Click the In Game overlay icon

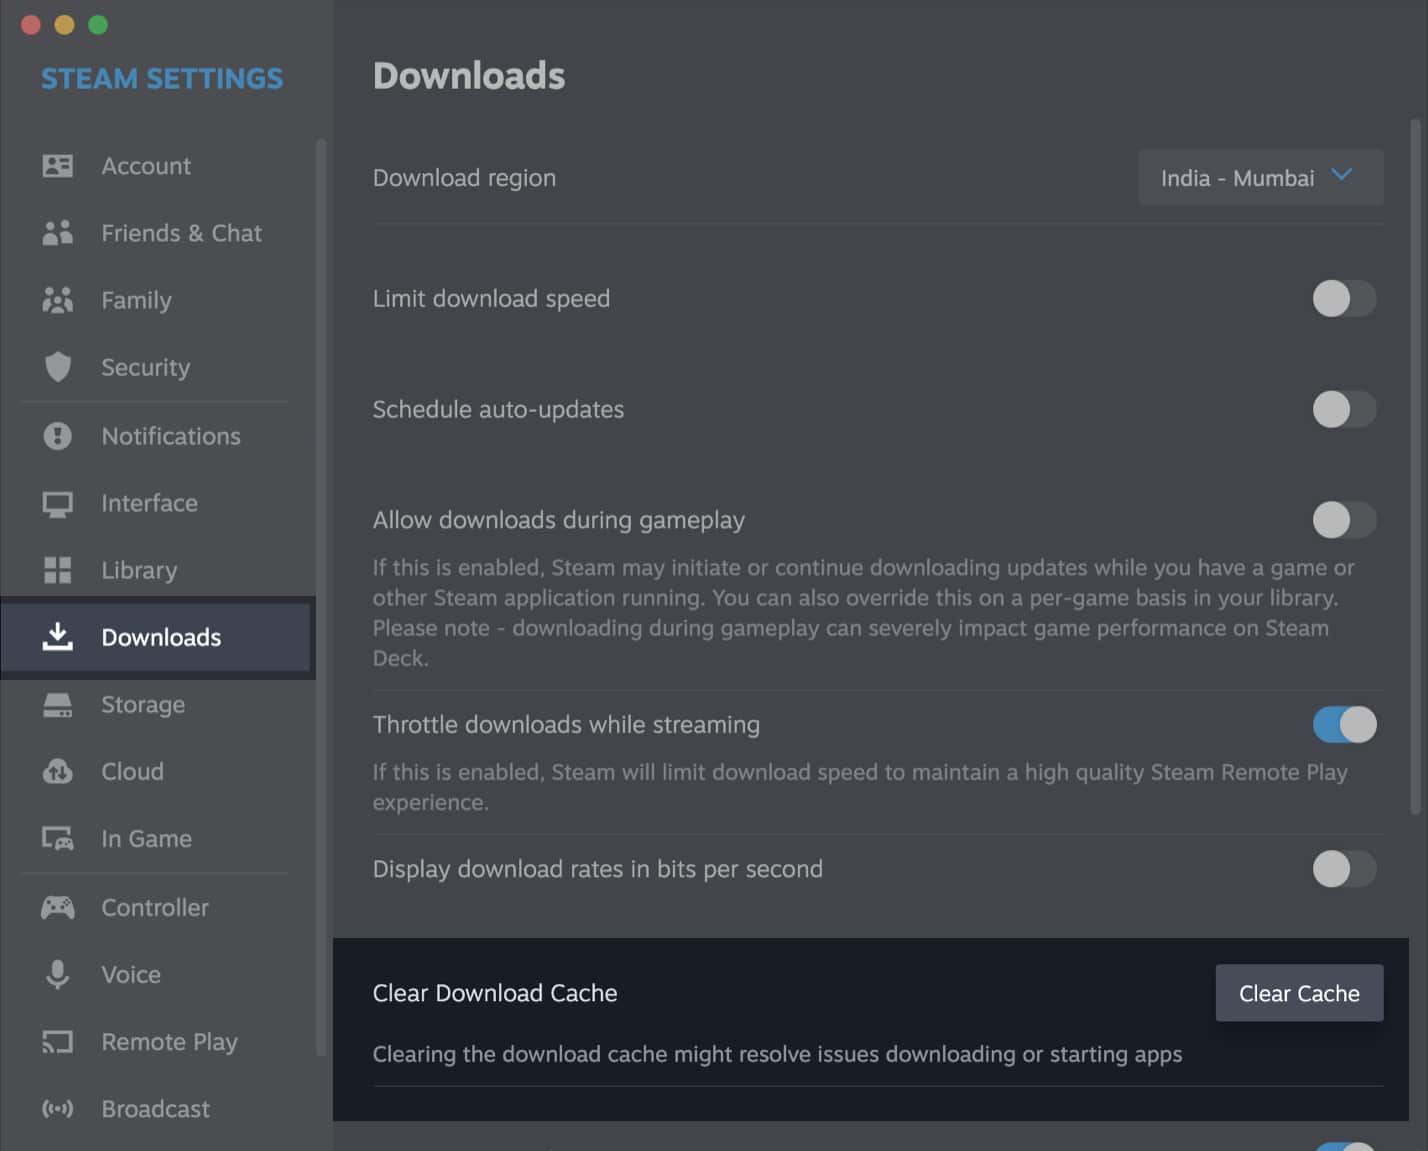pyautogui.click(x=57, y=839)
